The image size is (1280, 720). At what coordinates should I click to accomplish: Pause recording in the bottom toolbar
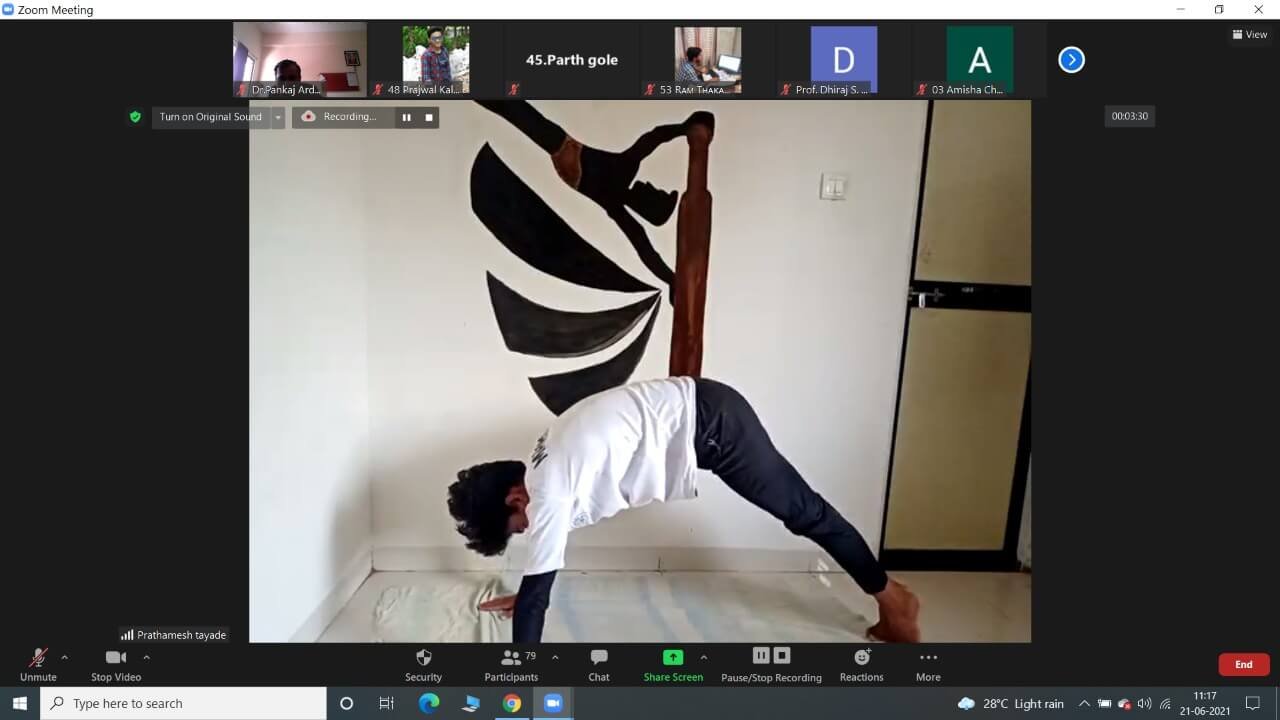761,655
